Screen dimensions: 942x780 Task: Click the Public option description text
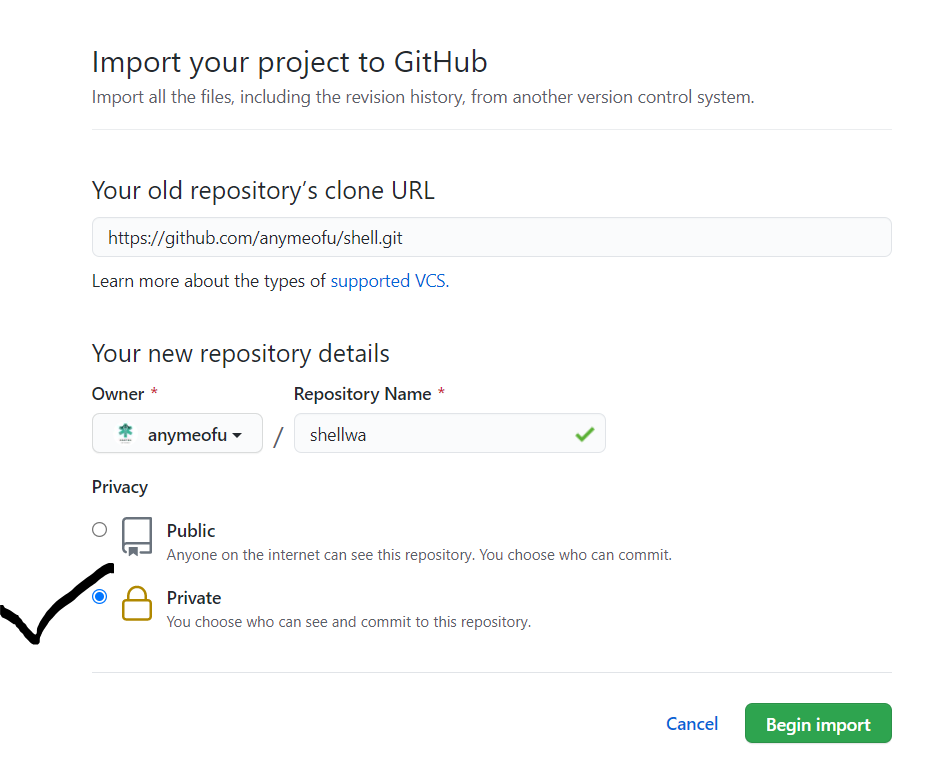click(419, 554)
